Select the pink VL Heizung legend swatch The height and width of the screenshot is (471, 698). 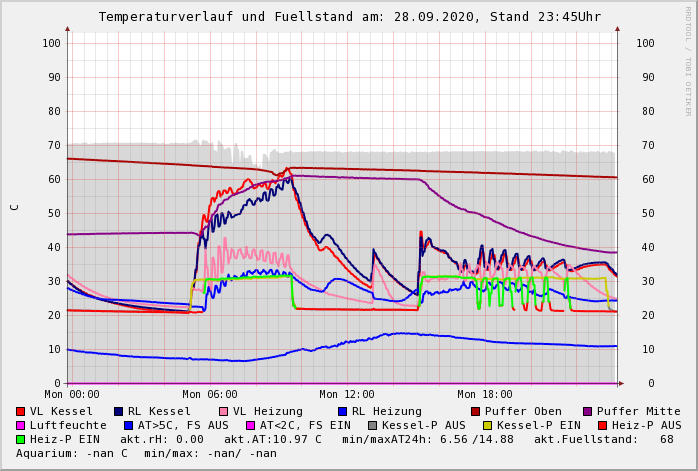click(224, 411)
